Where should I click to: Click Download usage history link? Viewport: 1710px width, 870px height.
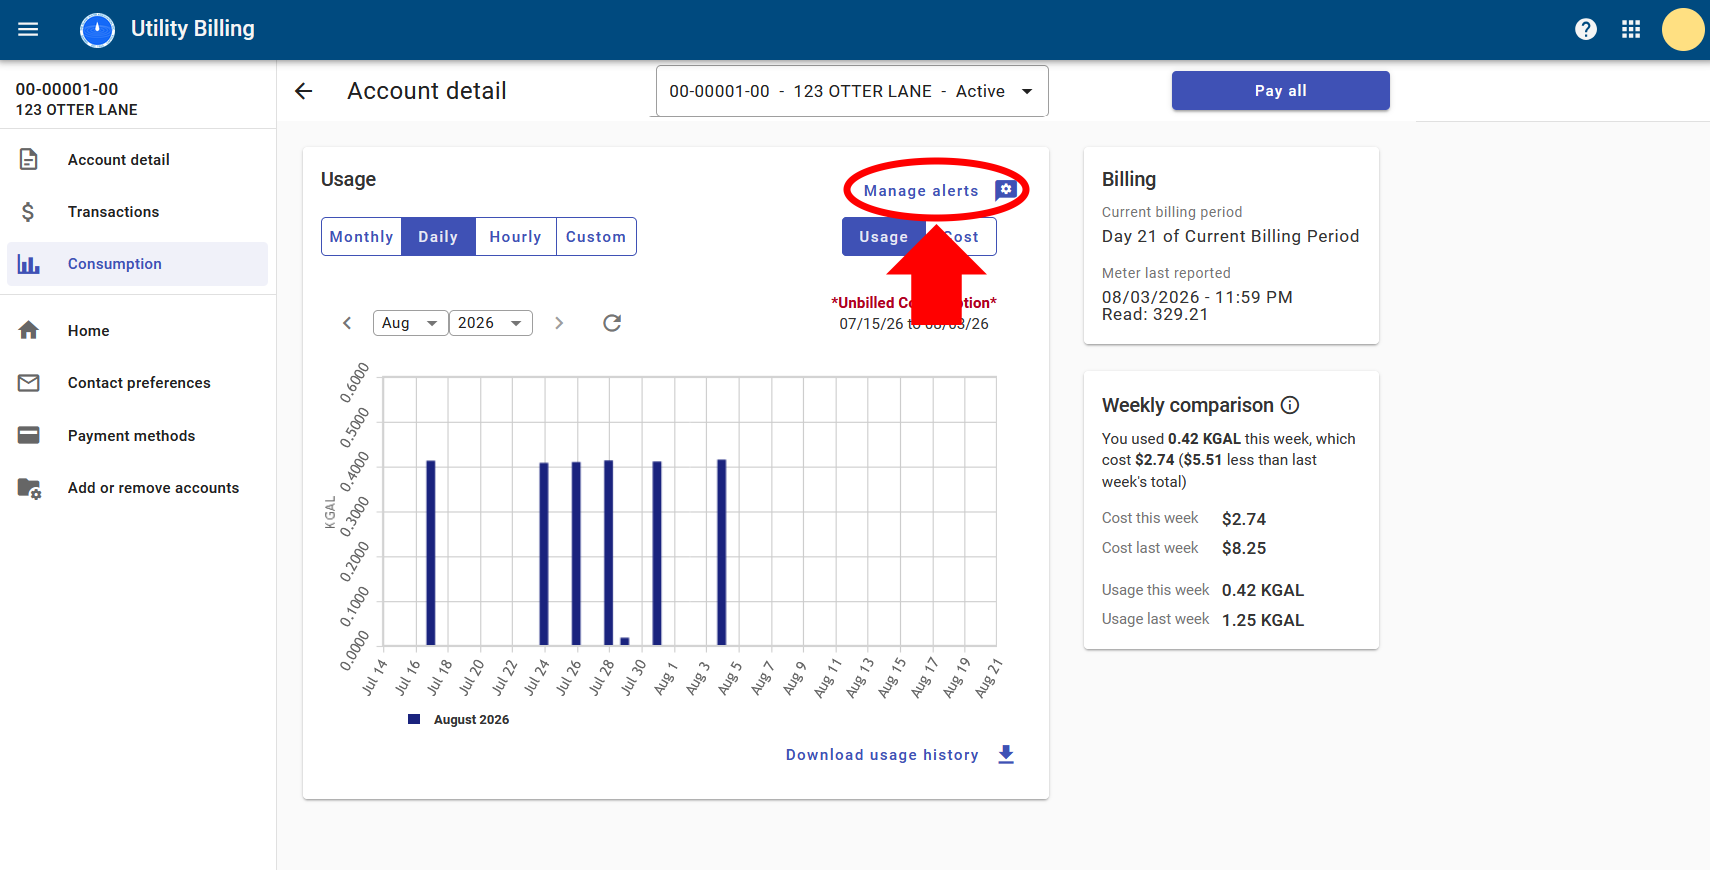(882, 755)
